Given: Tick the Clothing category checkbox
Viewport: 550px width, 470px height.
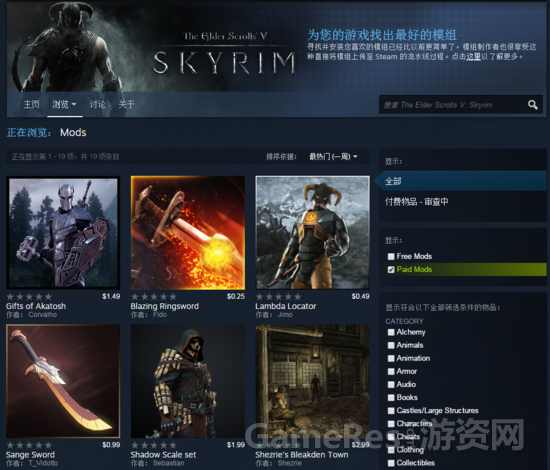Looking at the screenshot, I should [391, 450].
